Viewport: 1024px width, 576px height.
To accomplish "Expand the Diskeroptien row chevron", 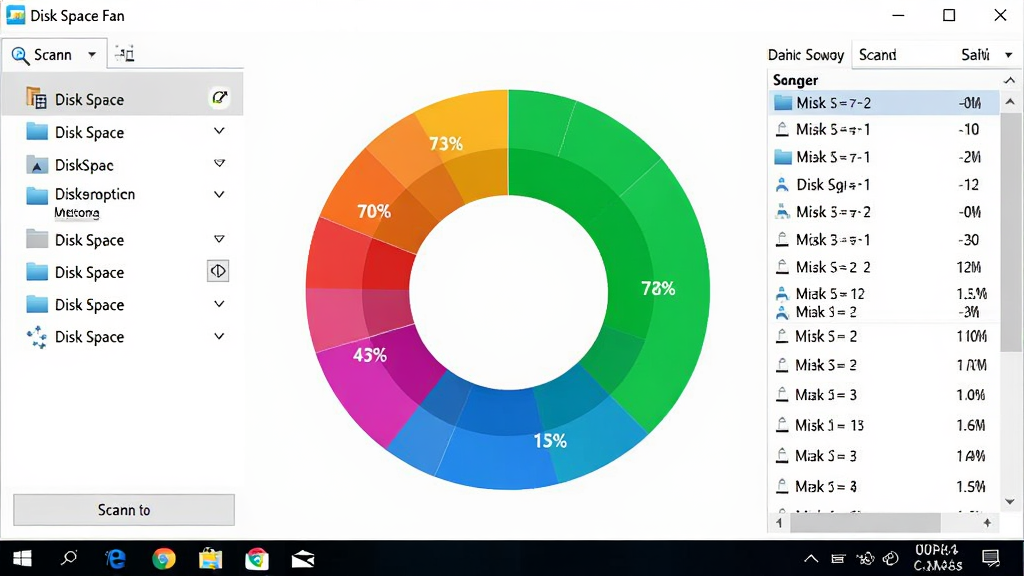I will click(219, 194).
